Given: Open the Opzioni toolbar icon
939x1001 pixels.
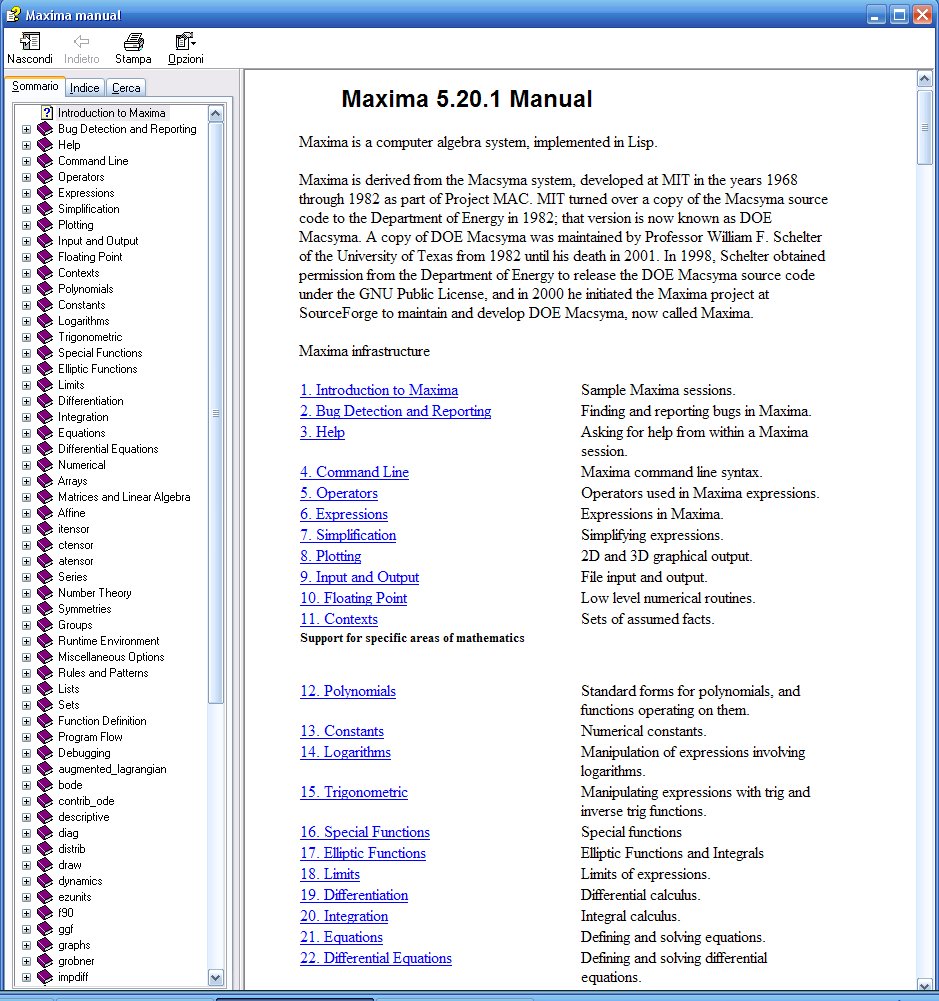Looking at the screenshot, I should [x=185, y=41].
